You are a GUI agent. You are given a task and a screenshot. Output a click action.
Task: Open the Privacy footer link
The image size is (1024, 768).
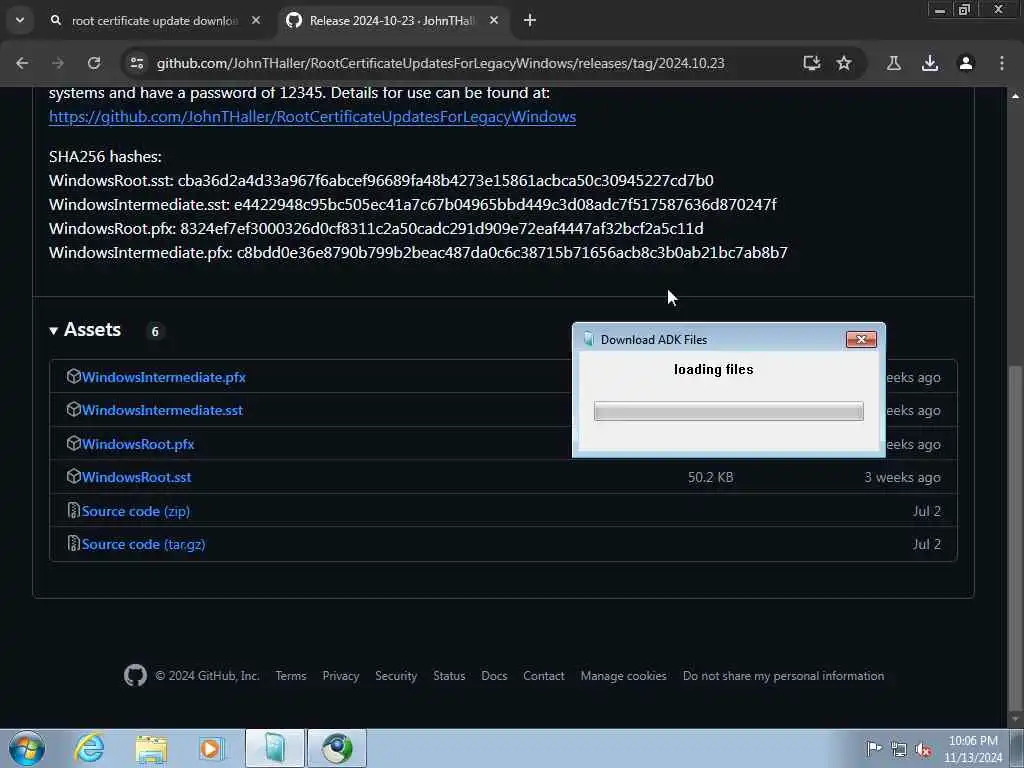point(341,677)
